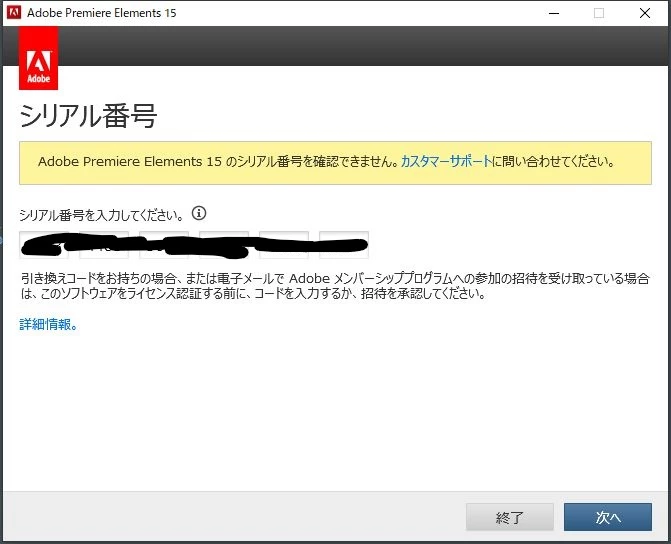This screenshot has width=671, height=544.
Task: Open the カスタマーサポート link
Action: 446,162
